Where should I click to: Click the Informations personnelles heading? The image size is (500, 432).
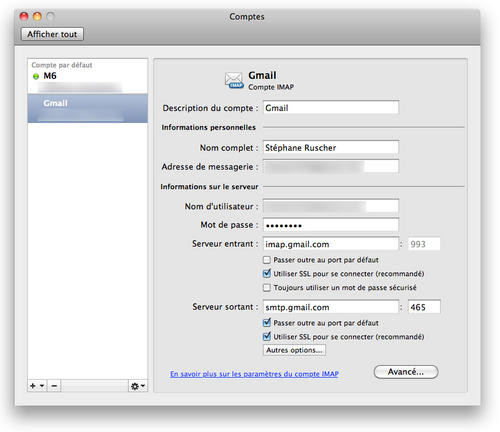click(209, 127)
